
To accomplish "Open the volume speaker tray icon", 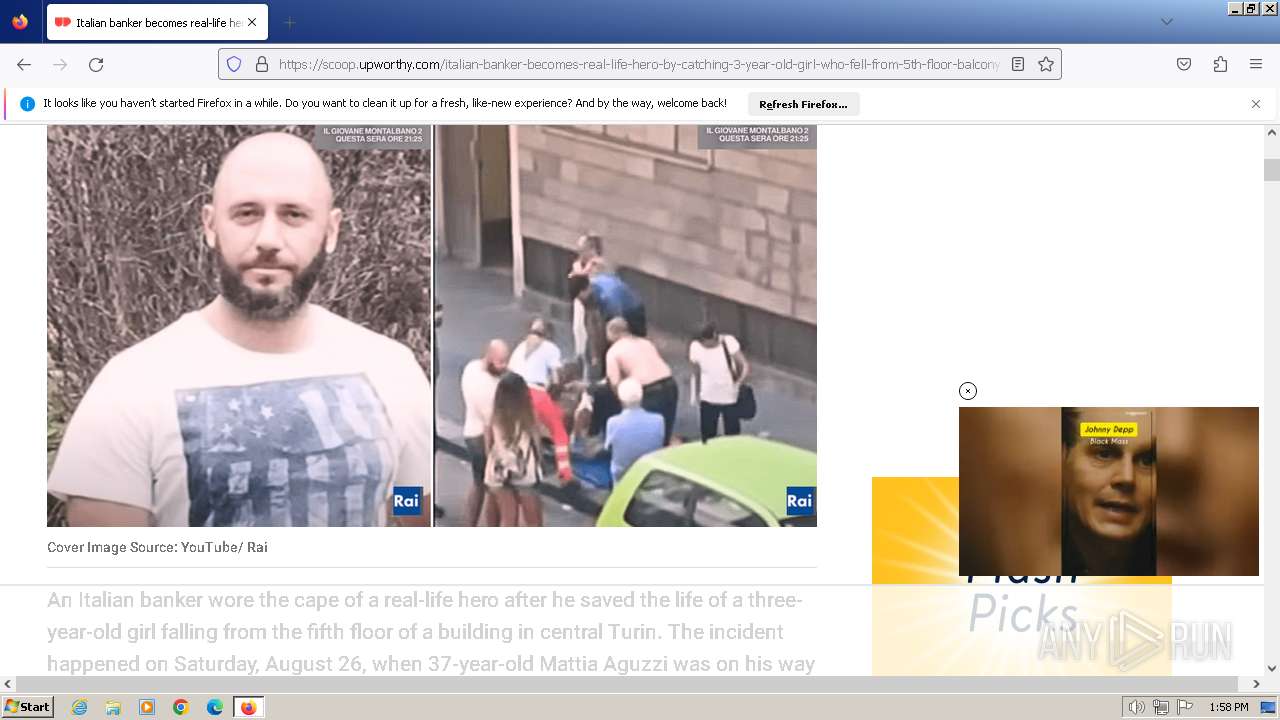I will point(1136,707).
